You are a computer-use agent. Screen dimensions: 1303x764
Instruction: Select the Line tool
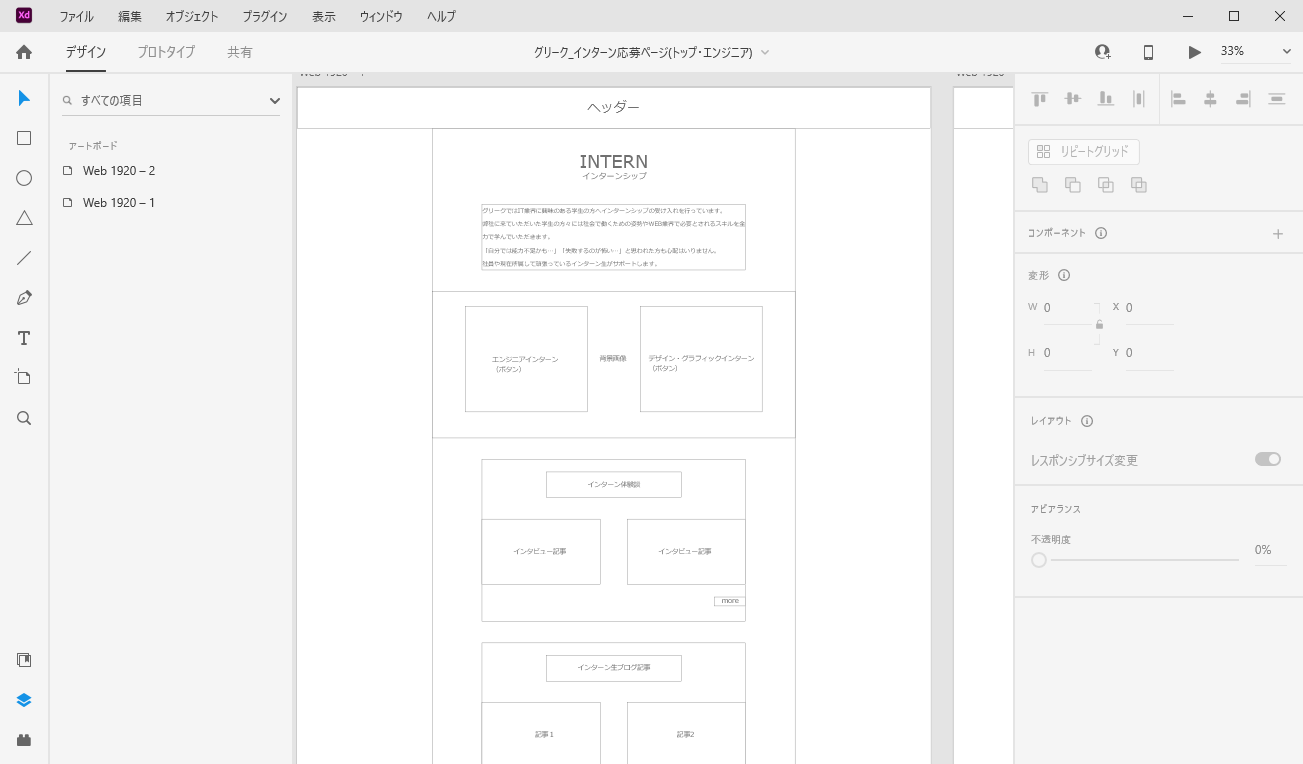(x=24, y=258)
